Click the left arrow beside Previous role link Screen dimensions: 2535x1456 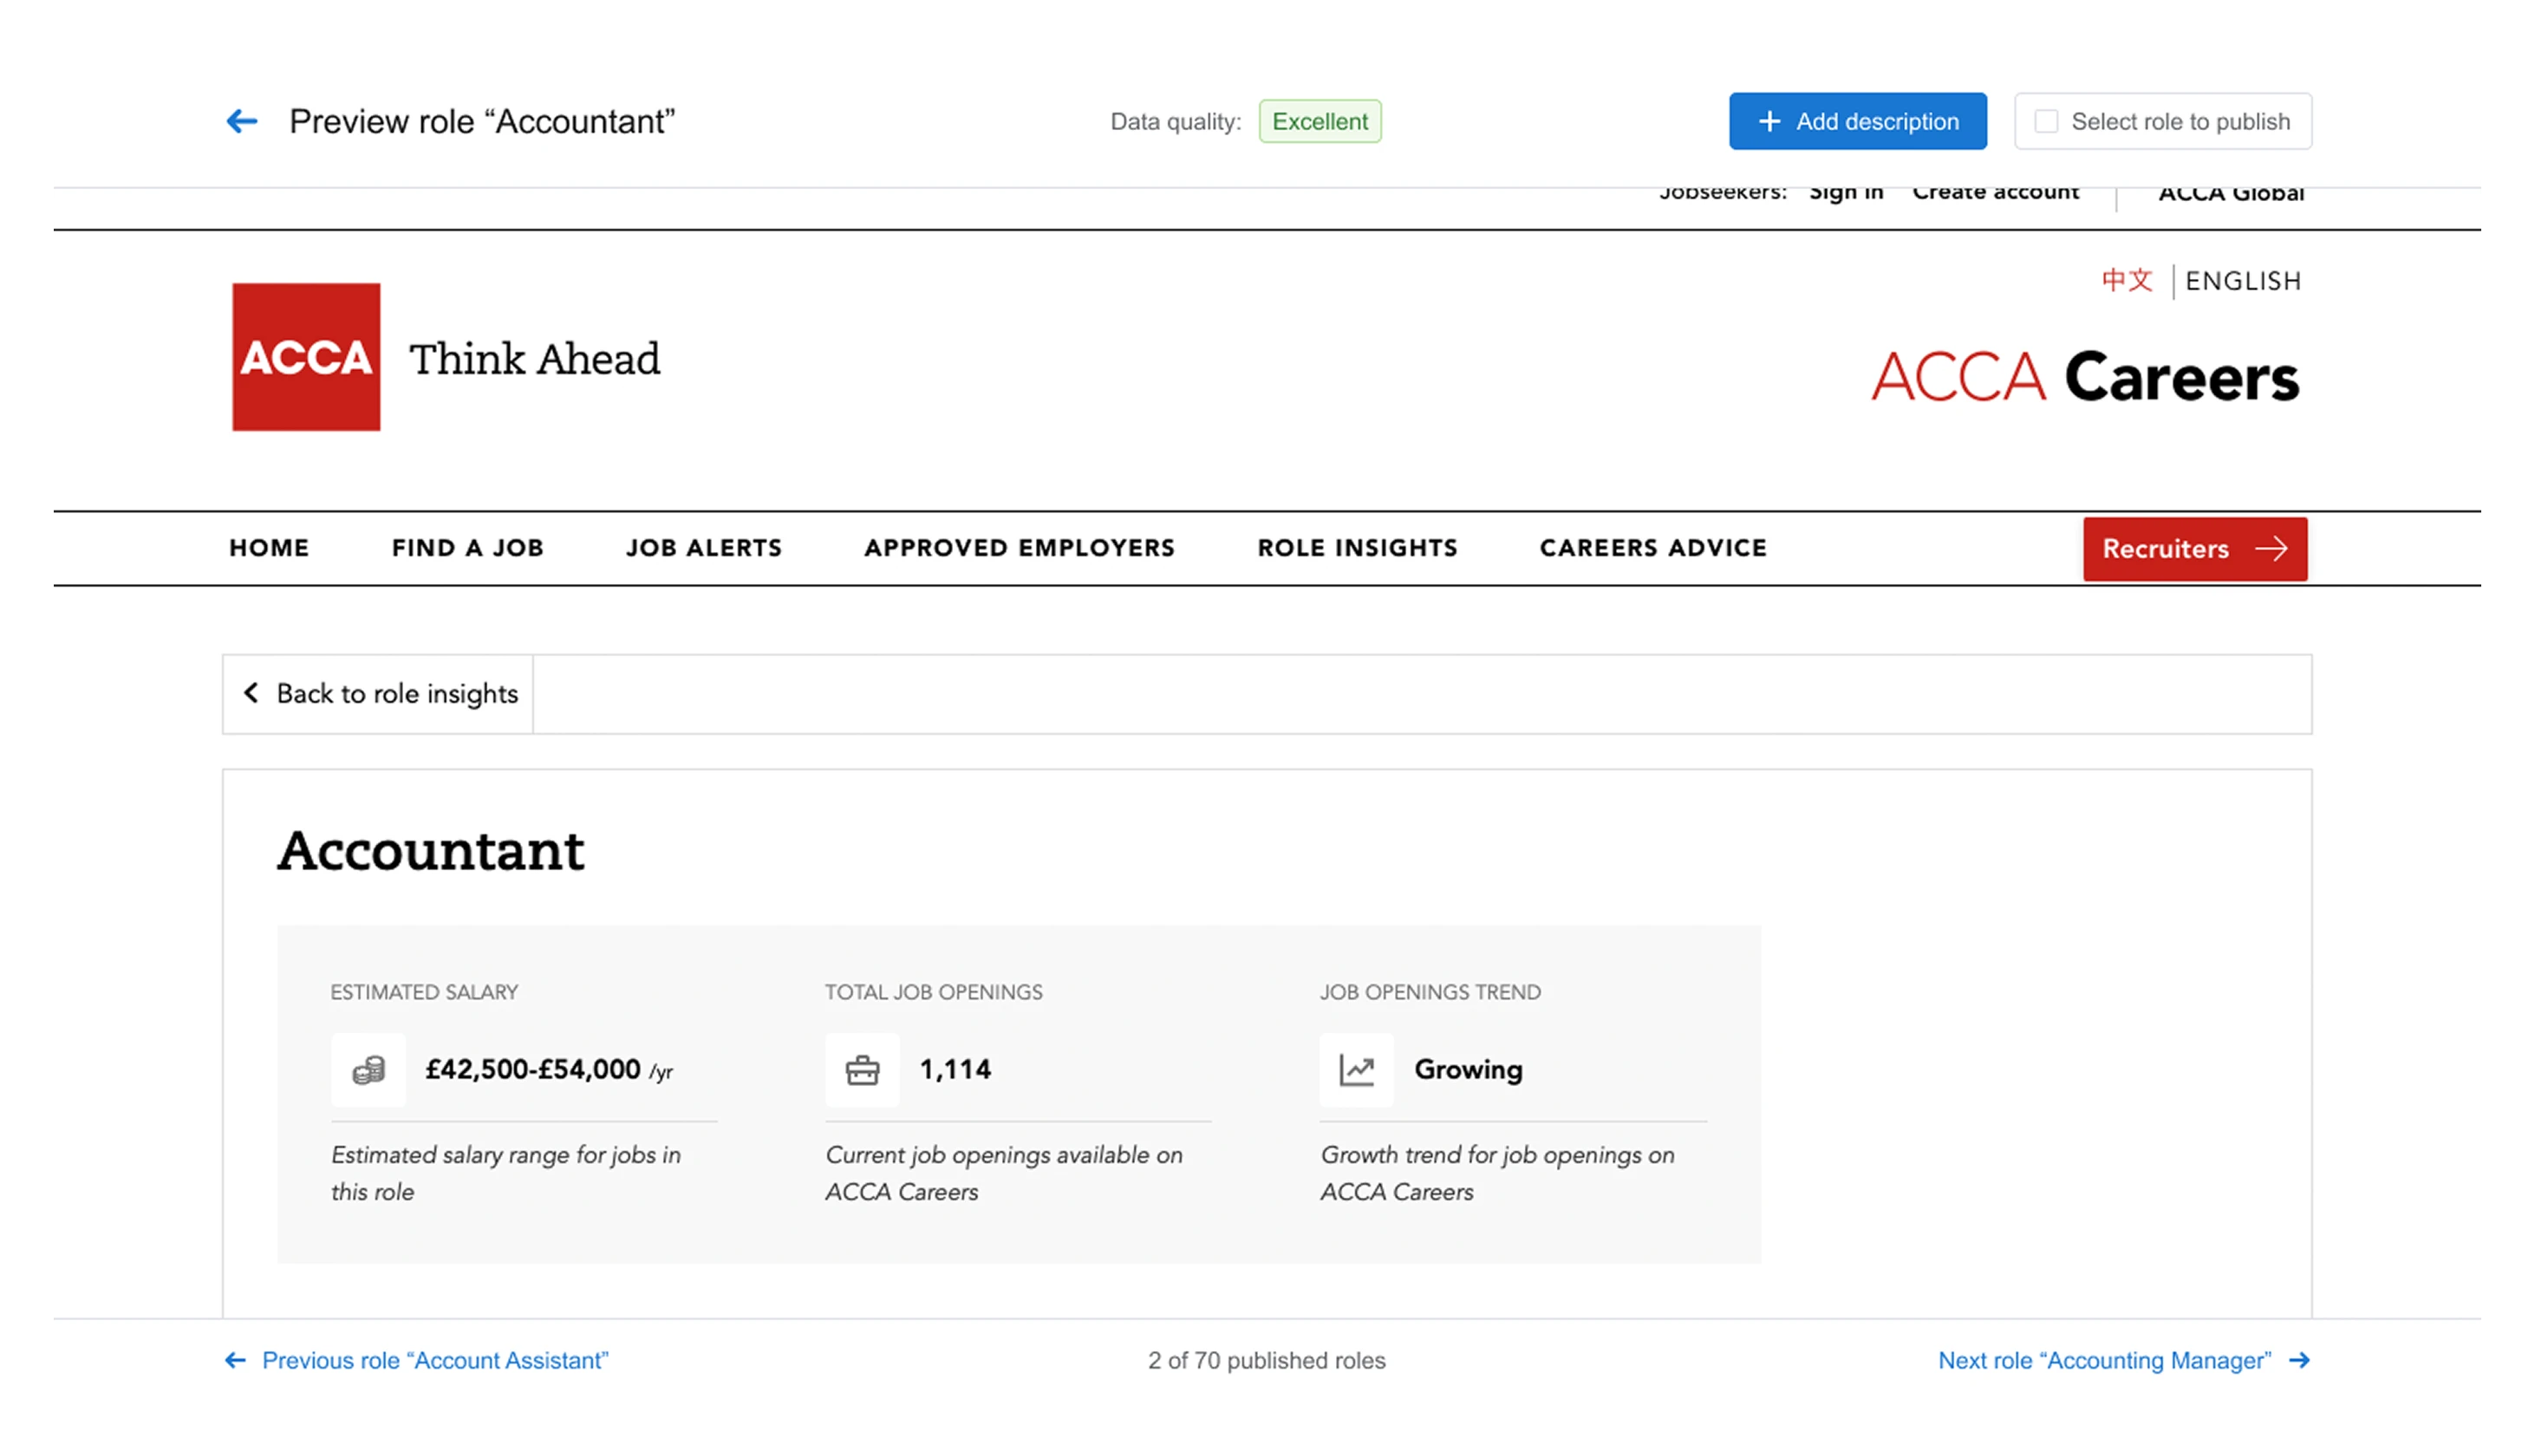coord(235,1361)
